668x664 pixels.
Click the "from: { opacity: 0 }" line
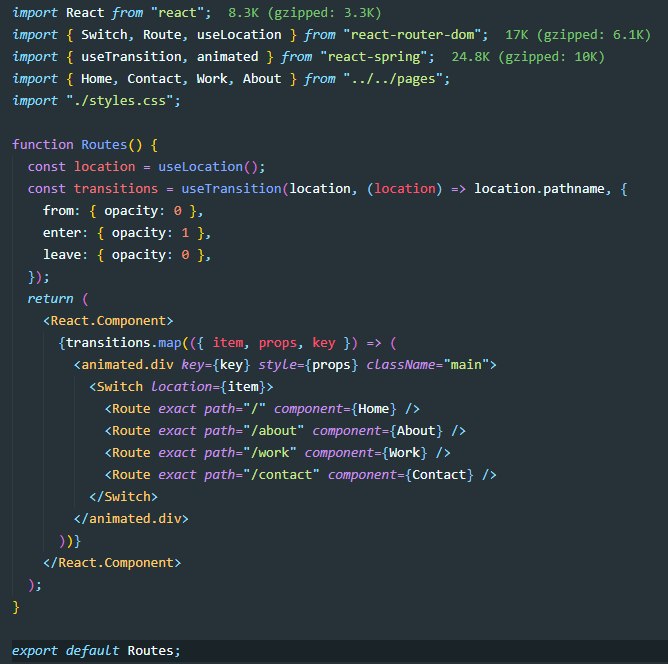coord(123,211)
